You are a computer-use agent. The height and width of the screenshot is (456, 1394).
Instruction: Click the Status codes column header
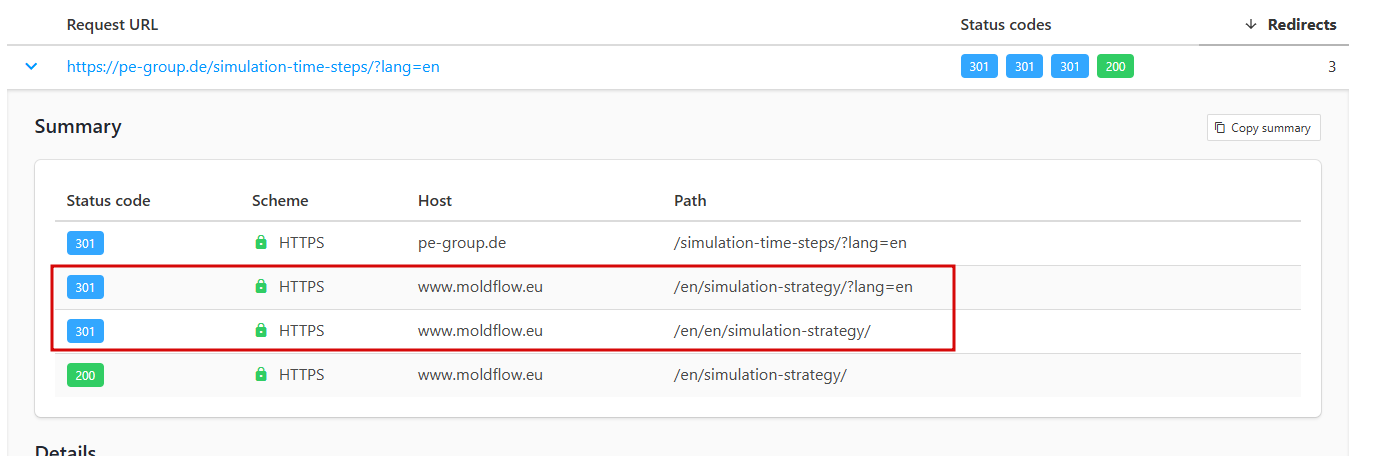pyautogui.click(x=1005, y=25)
